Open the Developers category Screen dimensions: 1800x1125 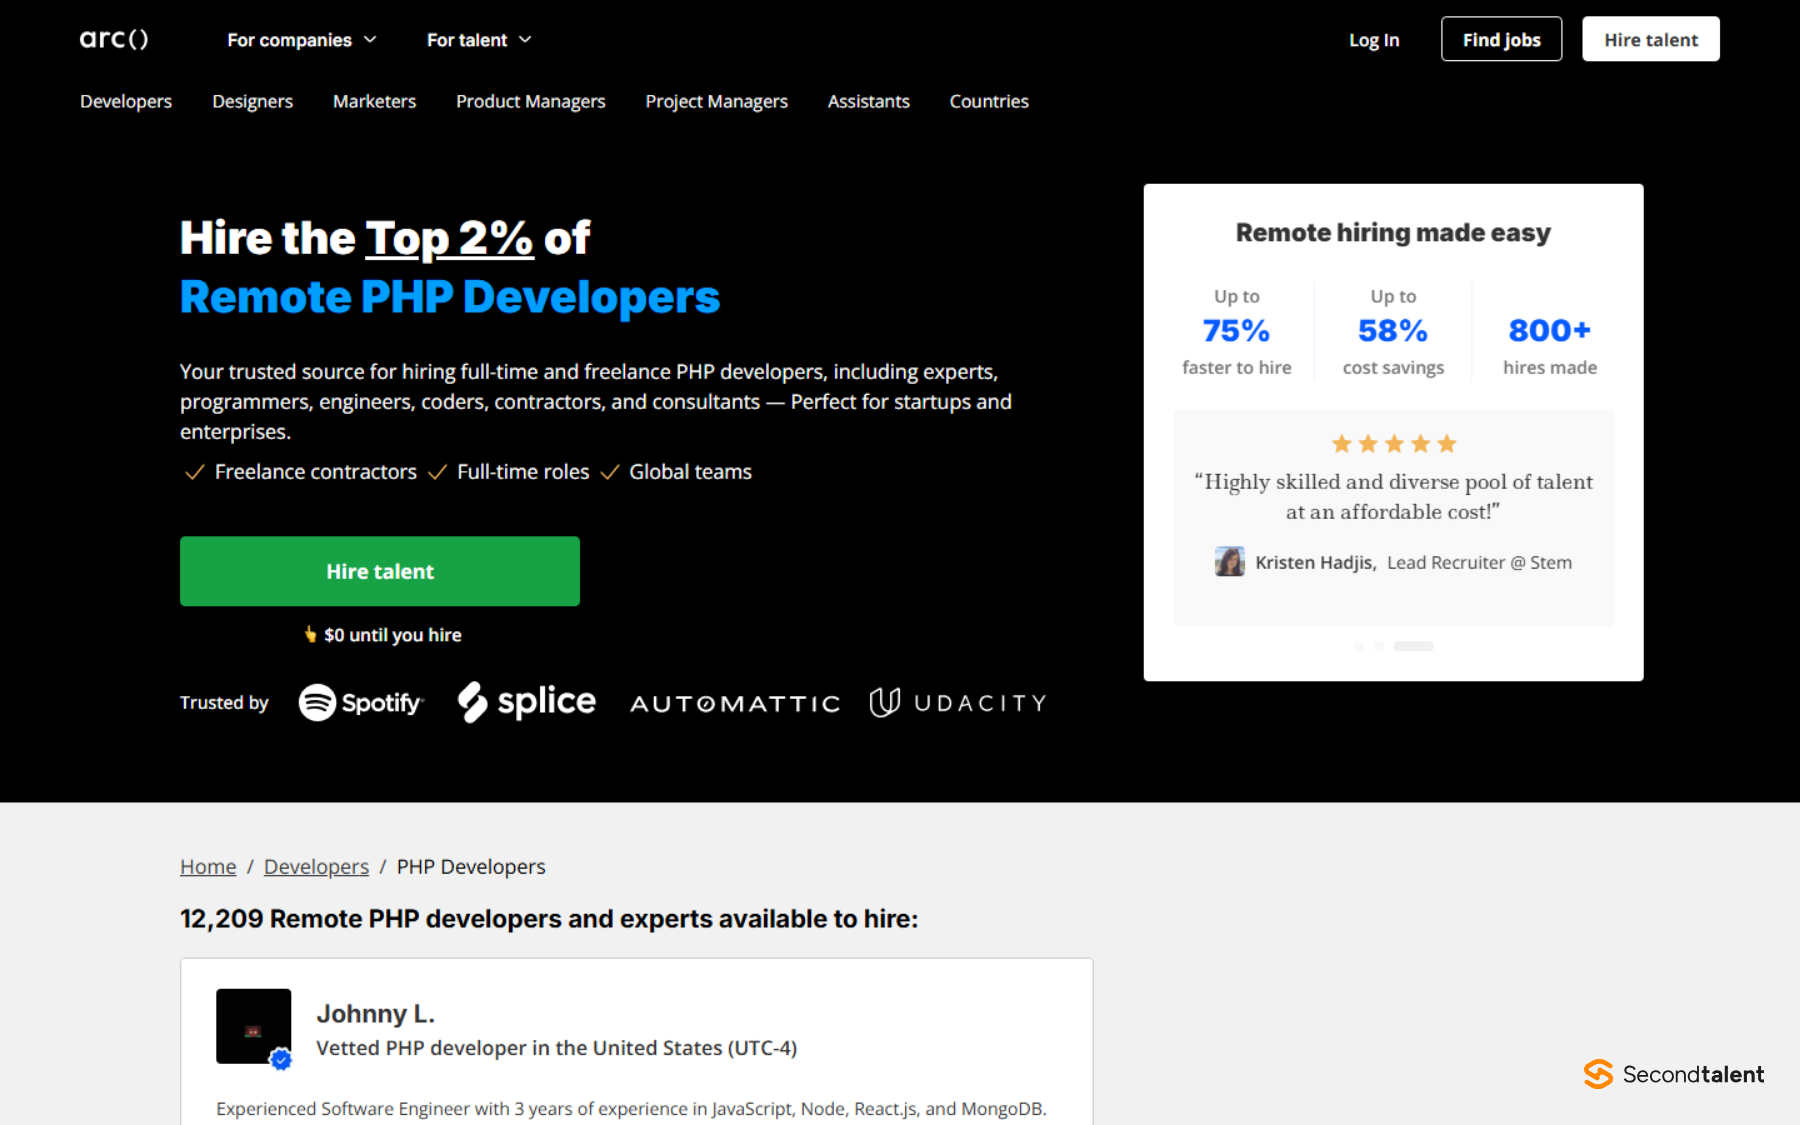(126, 101)
